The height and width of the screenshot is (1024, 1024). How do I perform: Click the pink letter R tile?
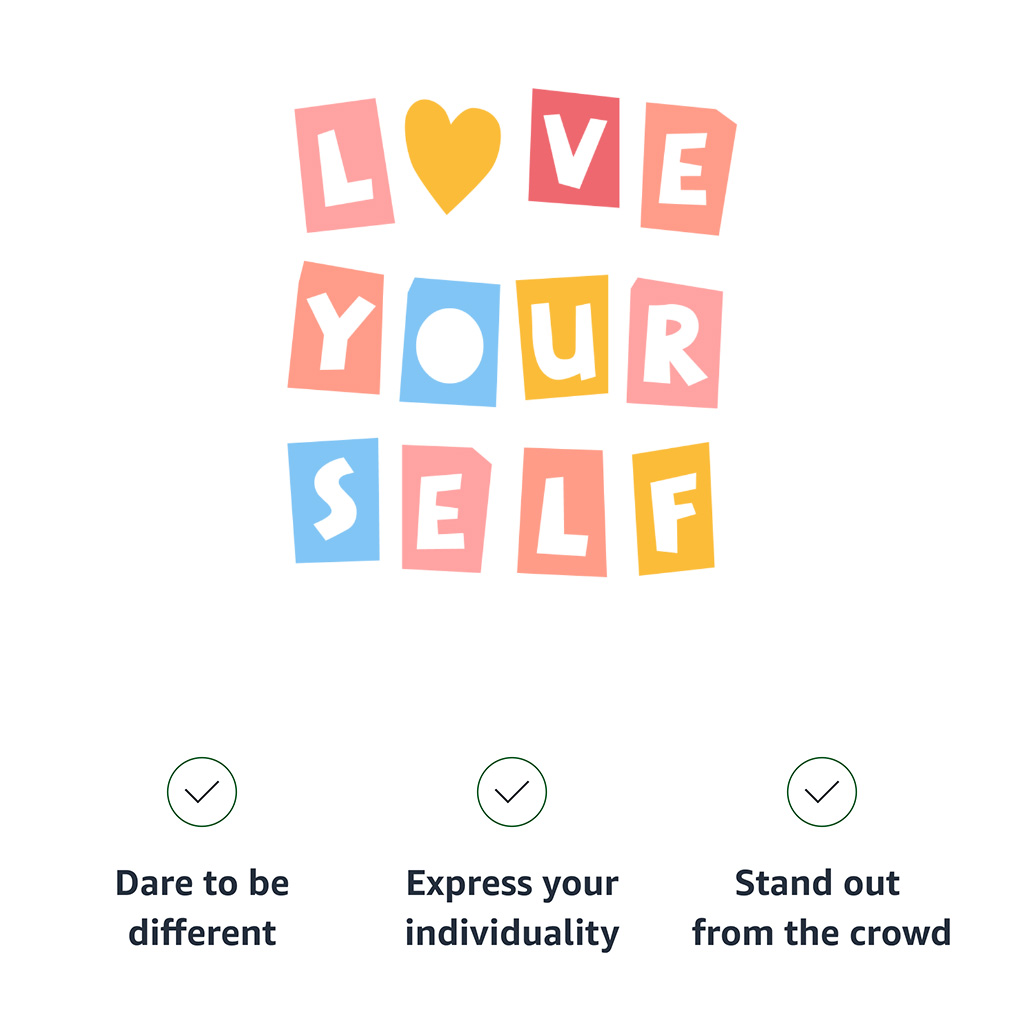coord(675,343)
